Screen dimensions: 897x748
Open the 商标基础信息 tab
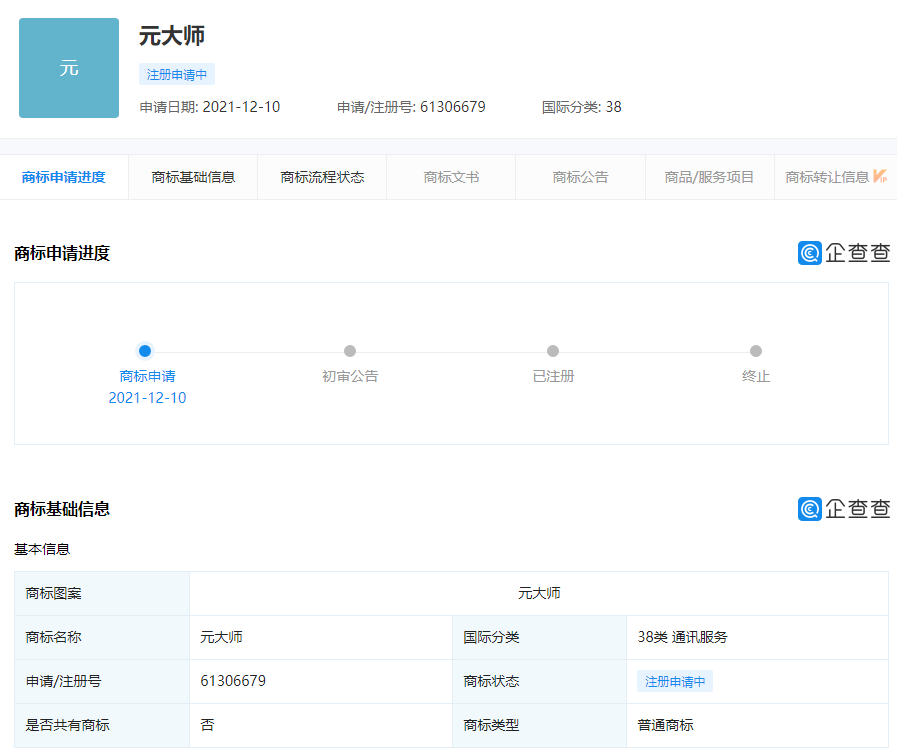pos(193,177)
